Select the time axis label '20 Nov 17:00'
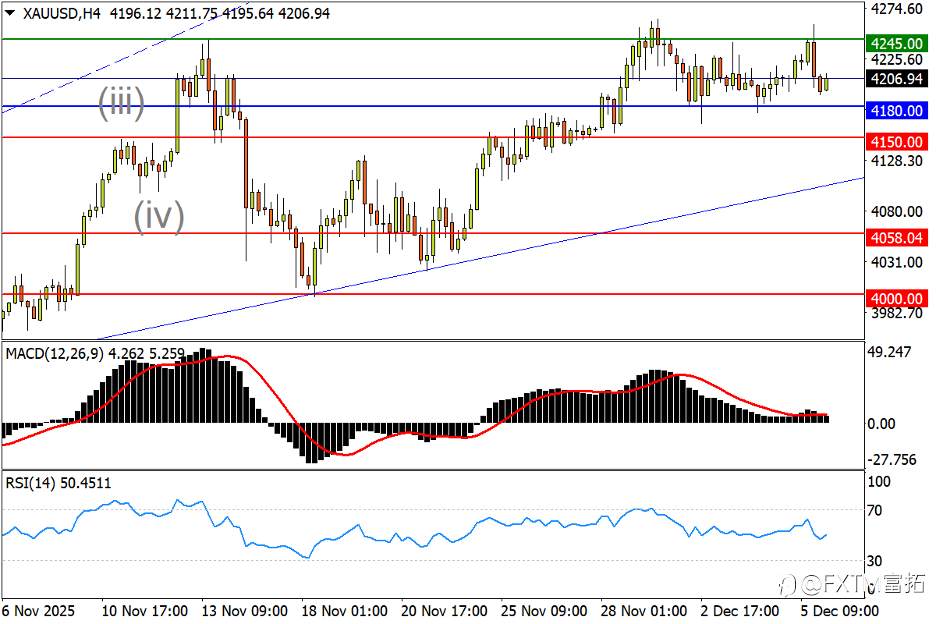Image resolution: width=936 pixels, height=624 pixels. [x=444, y=611]
